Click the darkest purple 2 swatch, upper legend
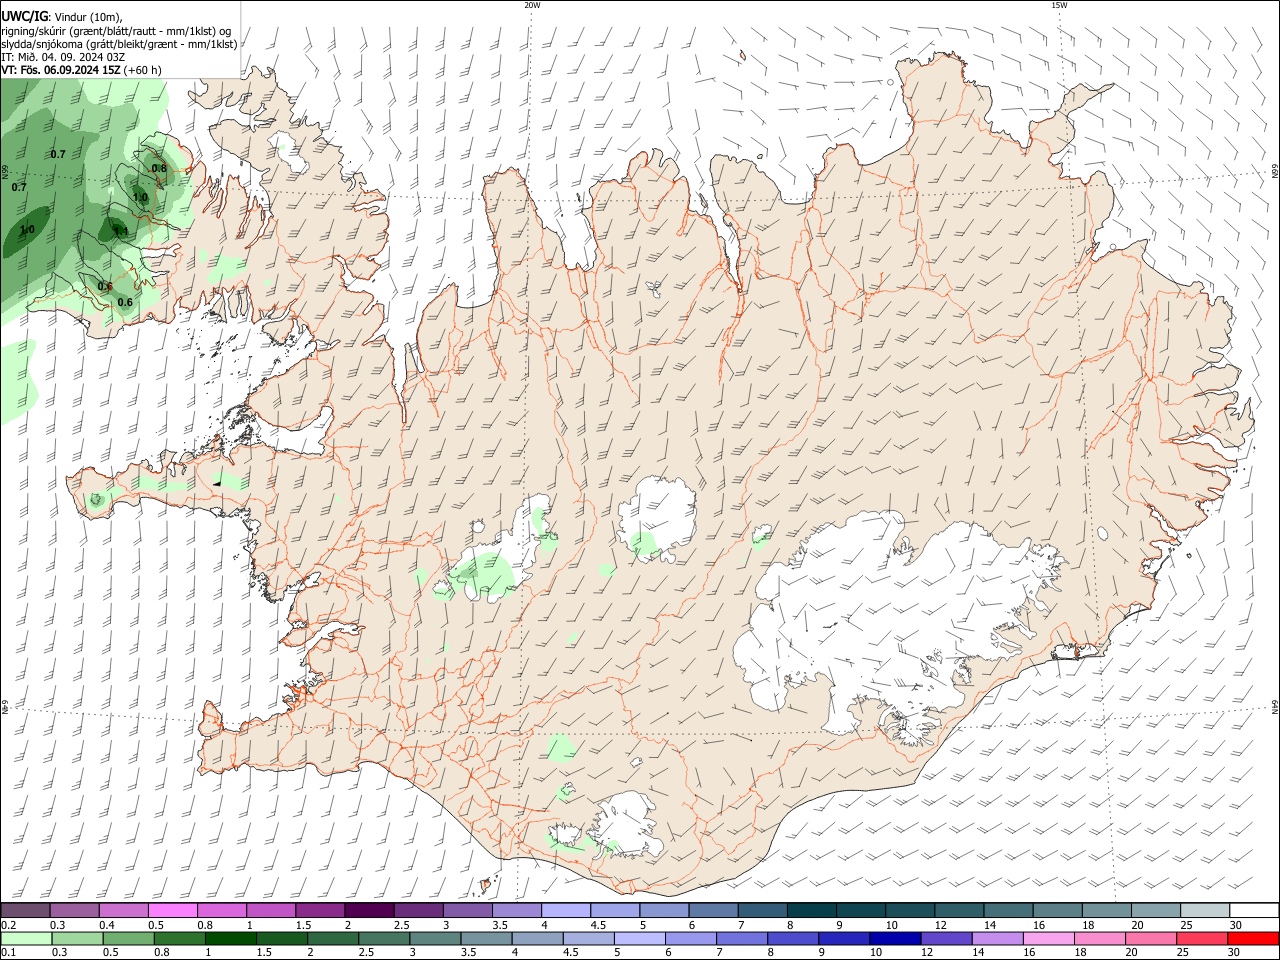The height and width of the screenshot is (960, 1280). [369, 911]
